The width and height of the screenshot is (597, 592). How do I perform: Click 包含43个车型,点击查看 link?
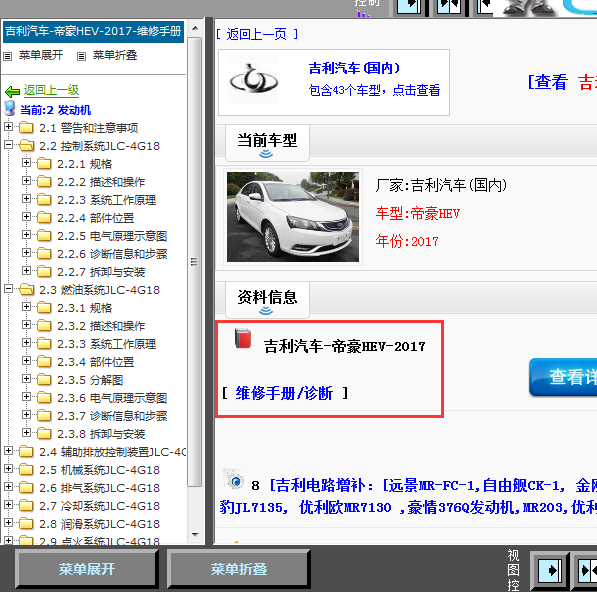[374, 90]
